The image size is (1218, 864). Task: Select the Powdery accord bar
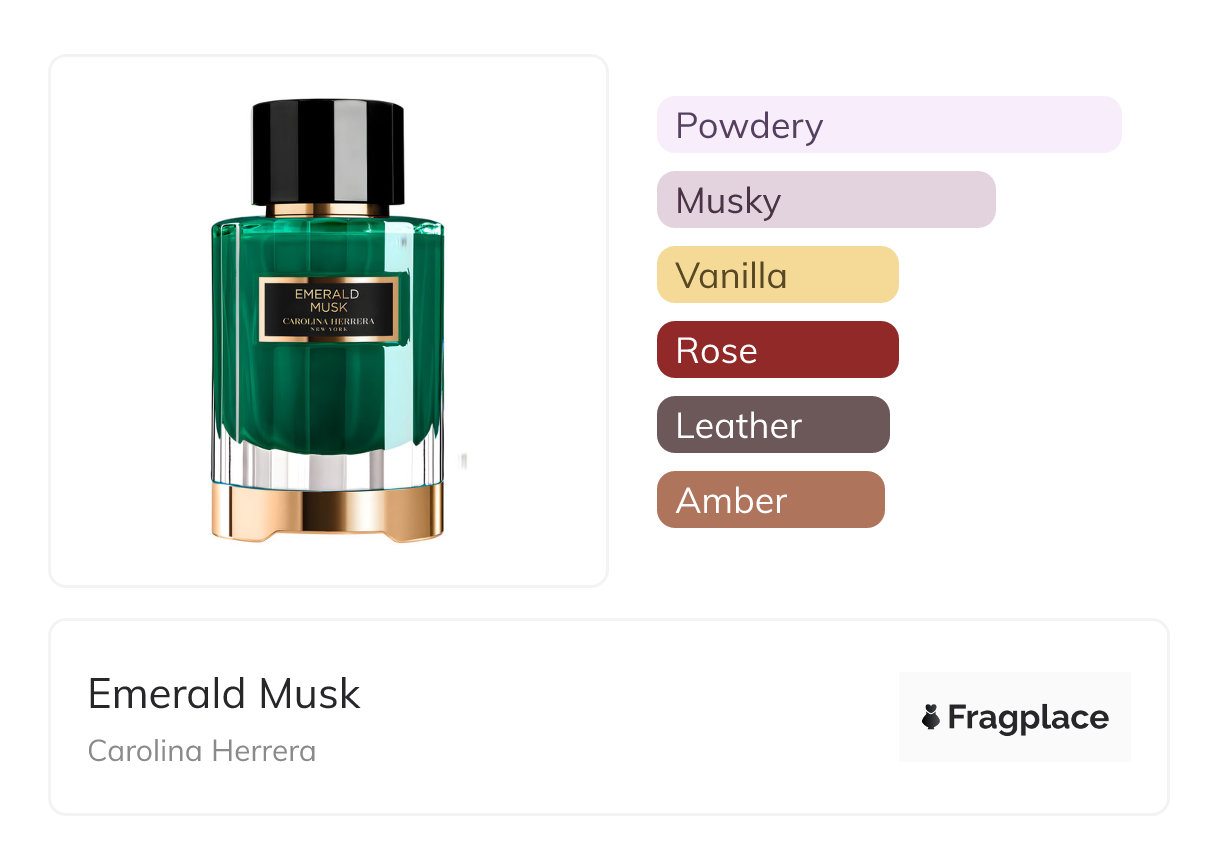889,125
